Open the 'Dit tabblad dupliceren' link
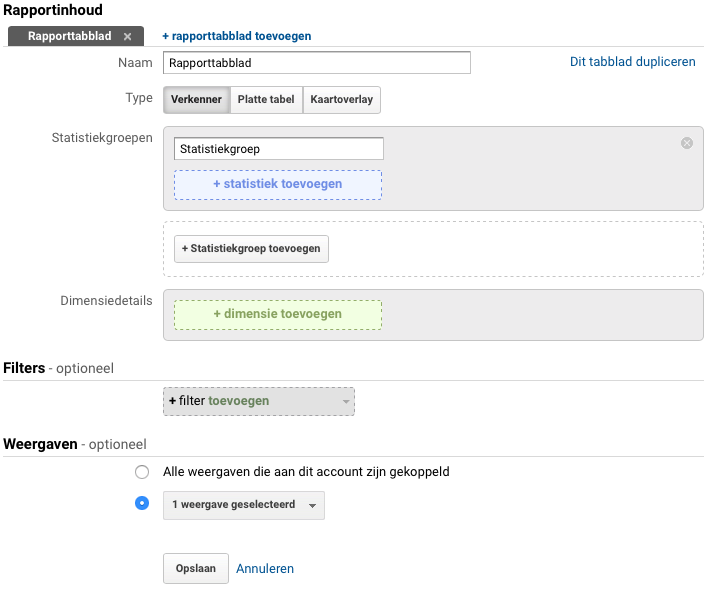 point(632,62)
